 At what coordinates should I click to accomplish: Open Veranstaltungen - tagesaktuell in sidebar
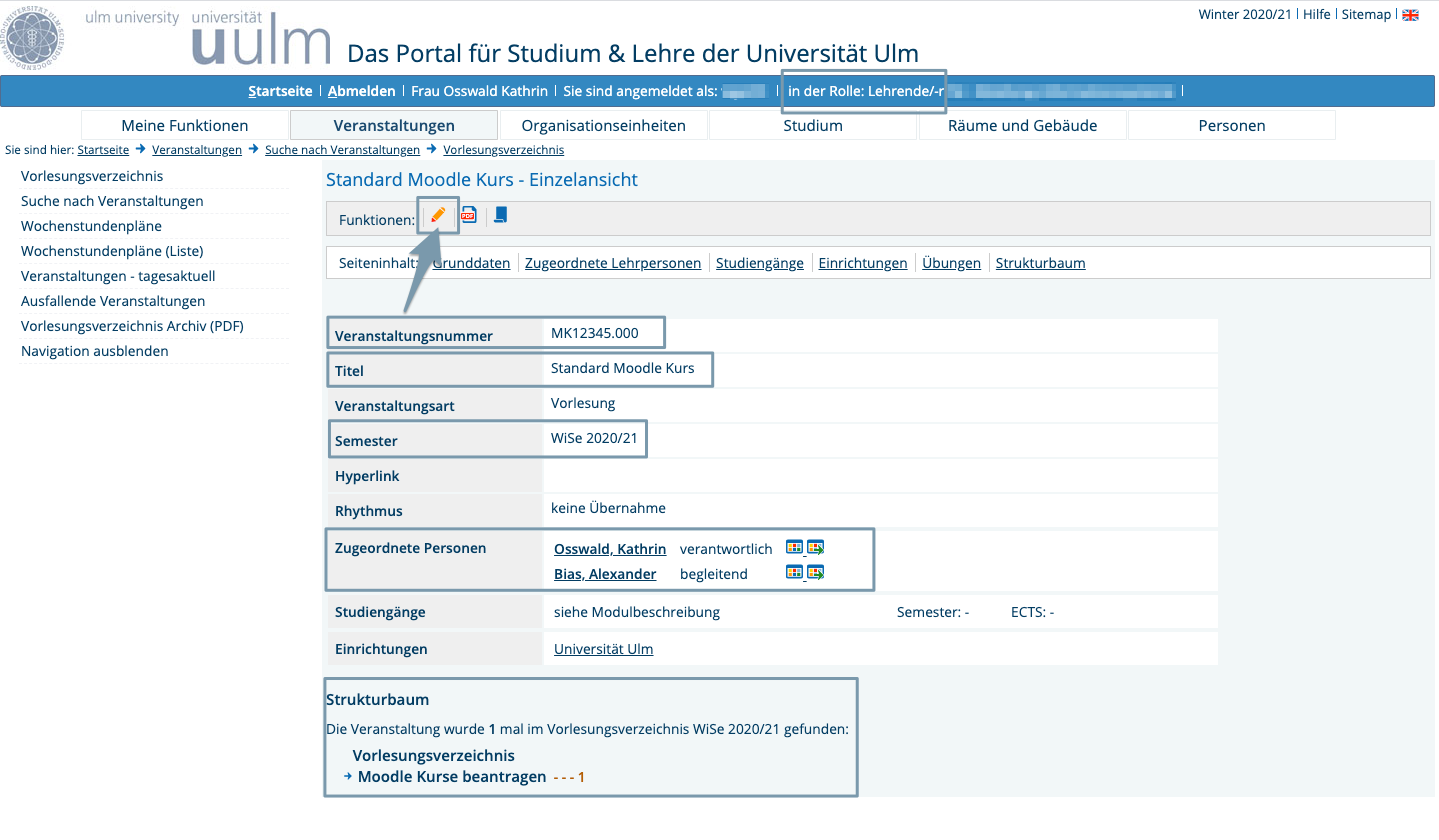[118, 276]
